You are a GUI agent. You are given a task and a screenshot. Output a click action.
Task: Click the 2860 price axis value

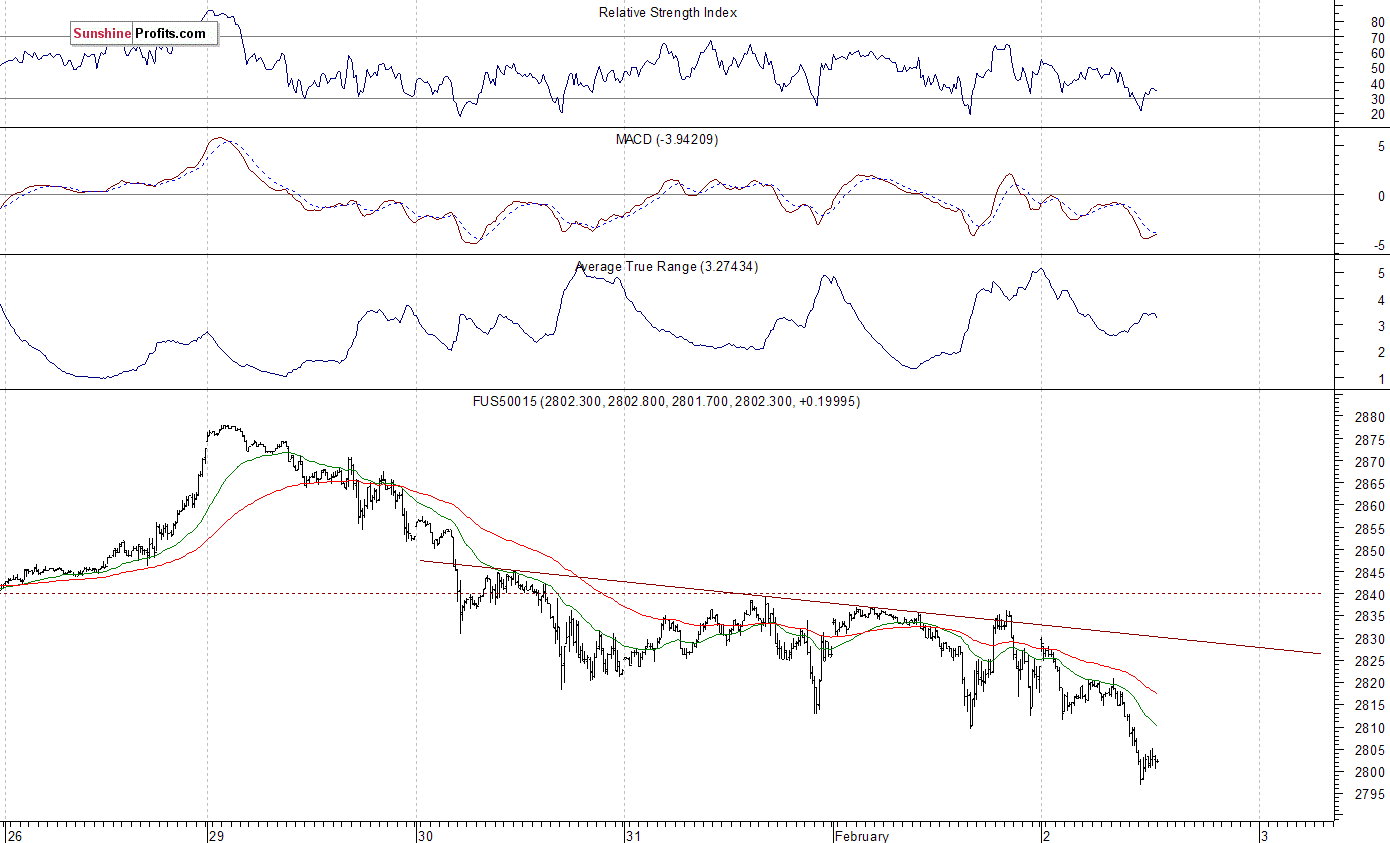coord(1370,507)
